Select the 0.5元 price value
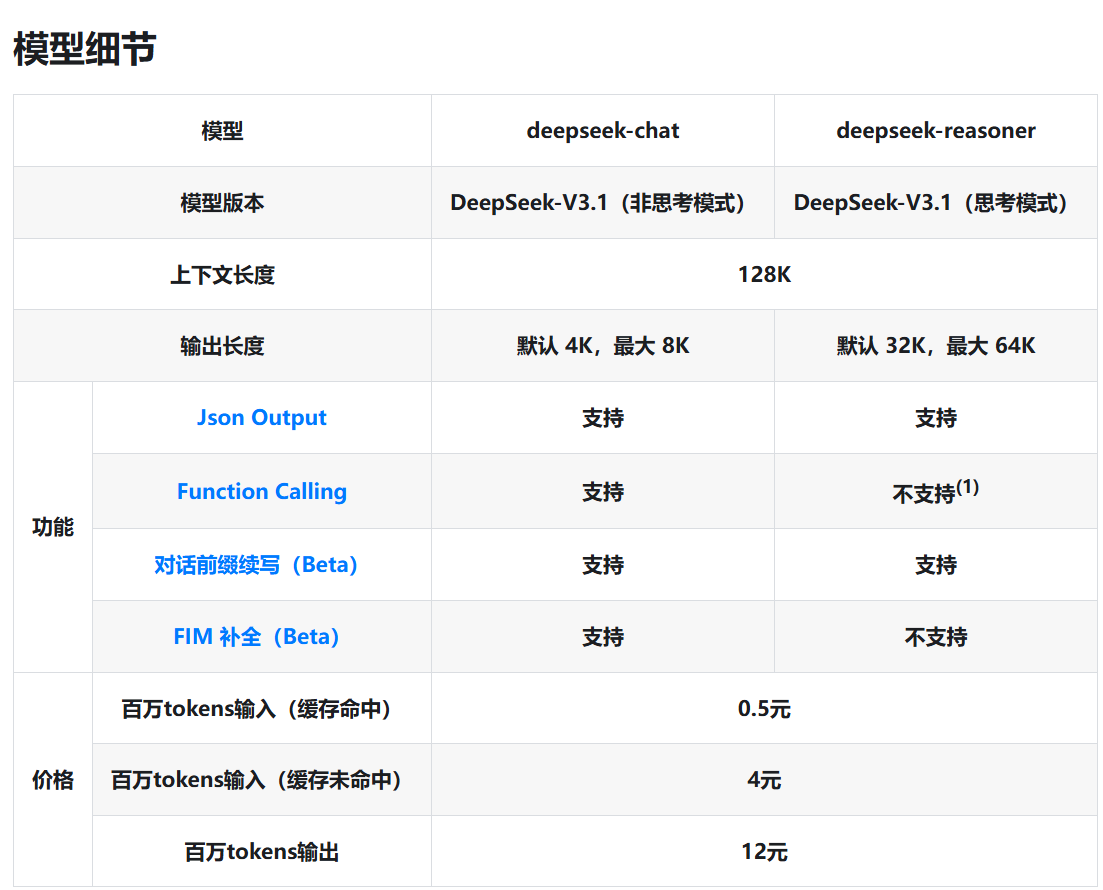 (764, 708)
